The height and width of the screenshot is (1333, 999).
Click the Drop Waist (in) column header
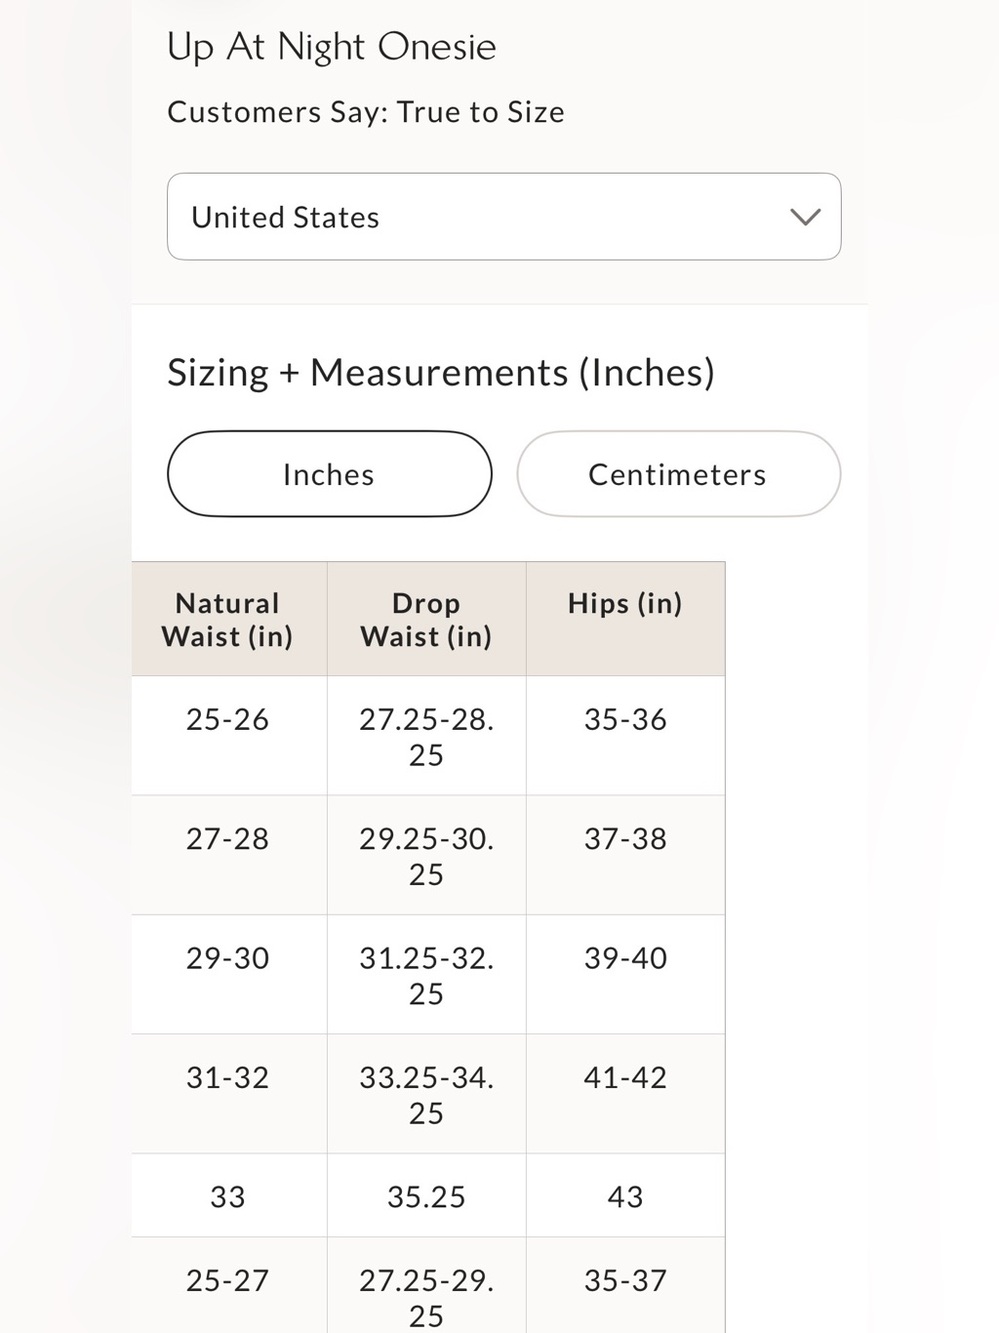(427, 619)
